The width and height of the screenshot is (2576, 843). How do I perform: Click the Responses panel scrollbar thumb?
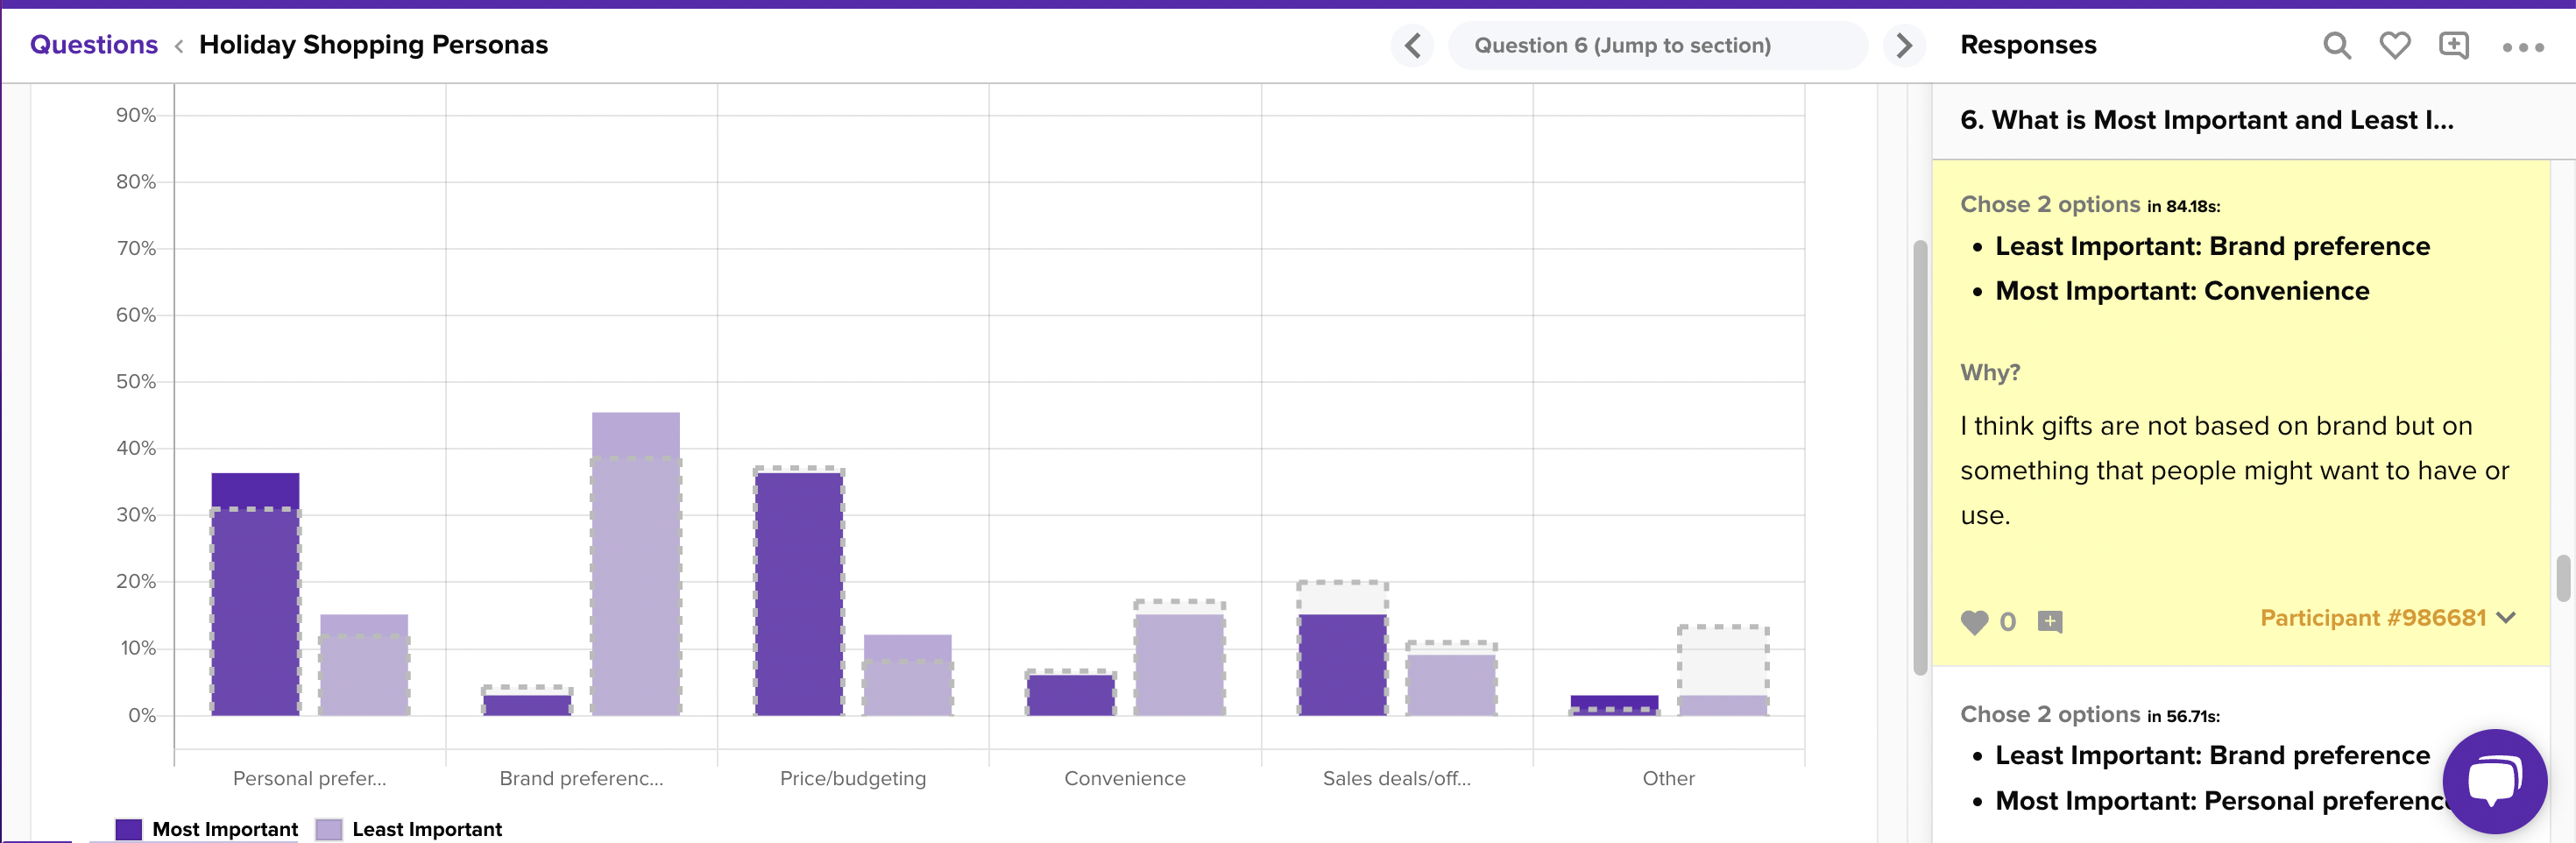(2563, 578)
